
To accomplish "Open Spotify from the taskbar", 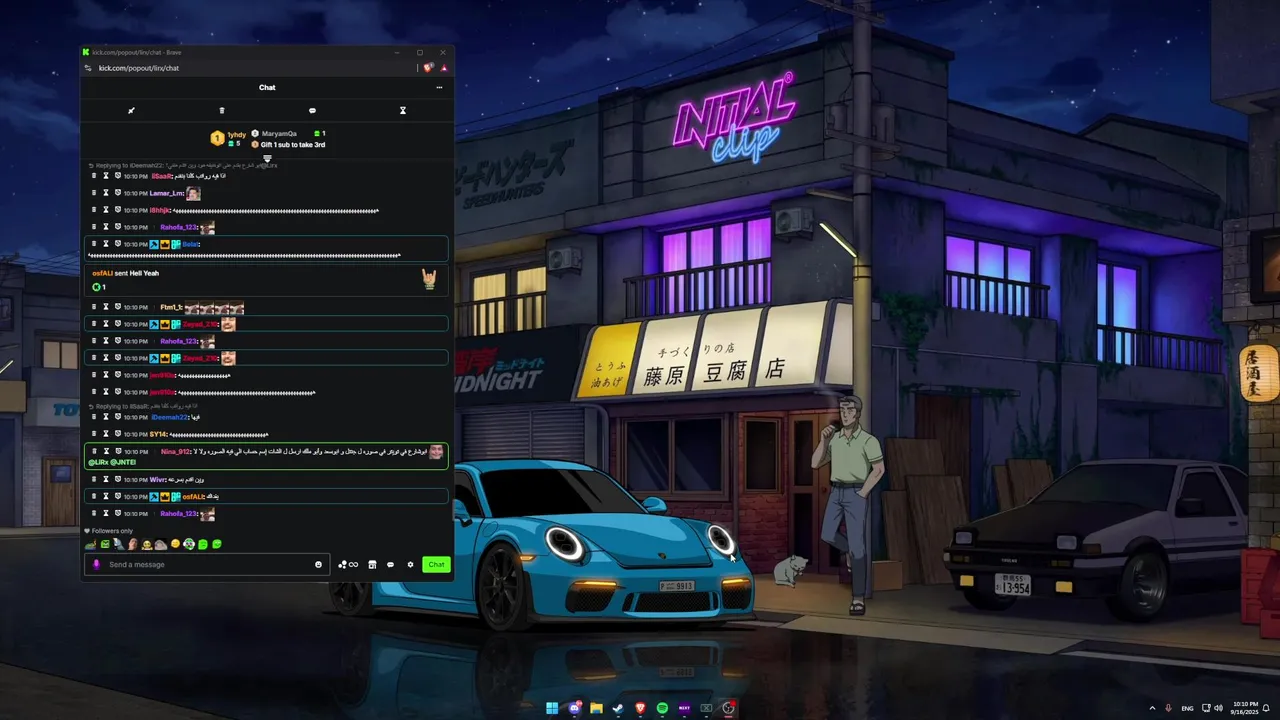I will coord(662,708).
